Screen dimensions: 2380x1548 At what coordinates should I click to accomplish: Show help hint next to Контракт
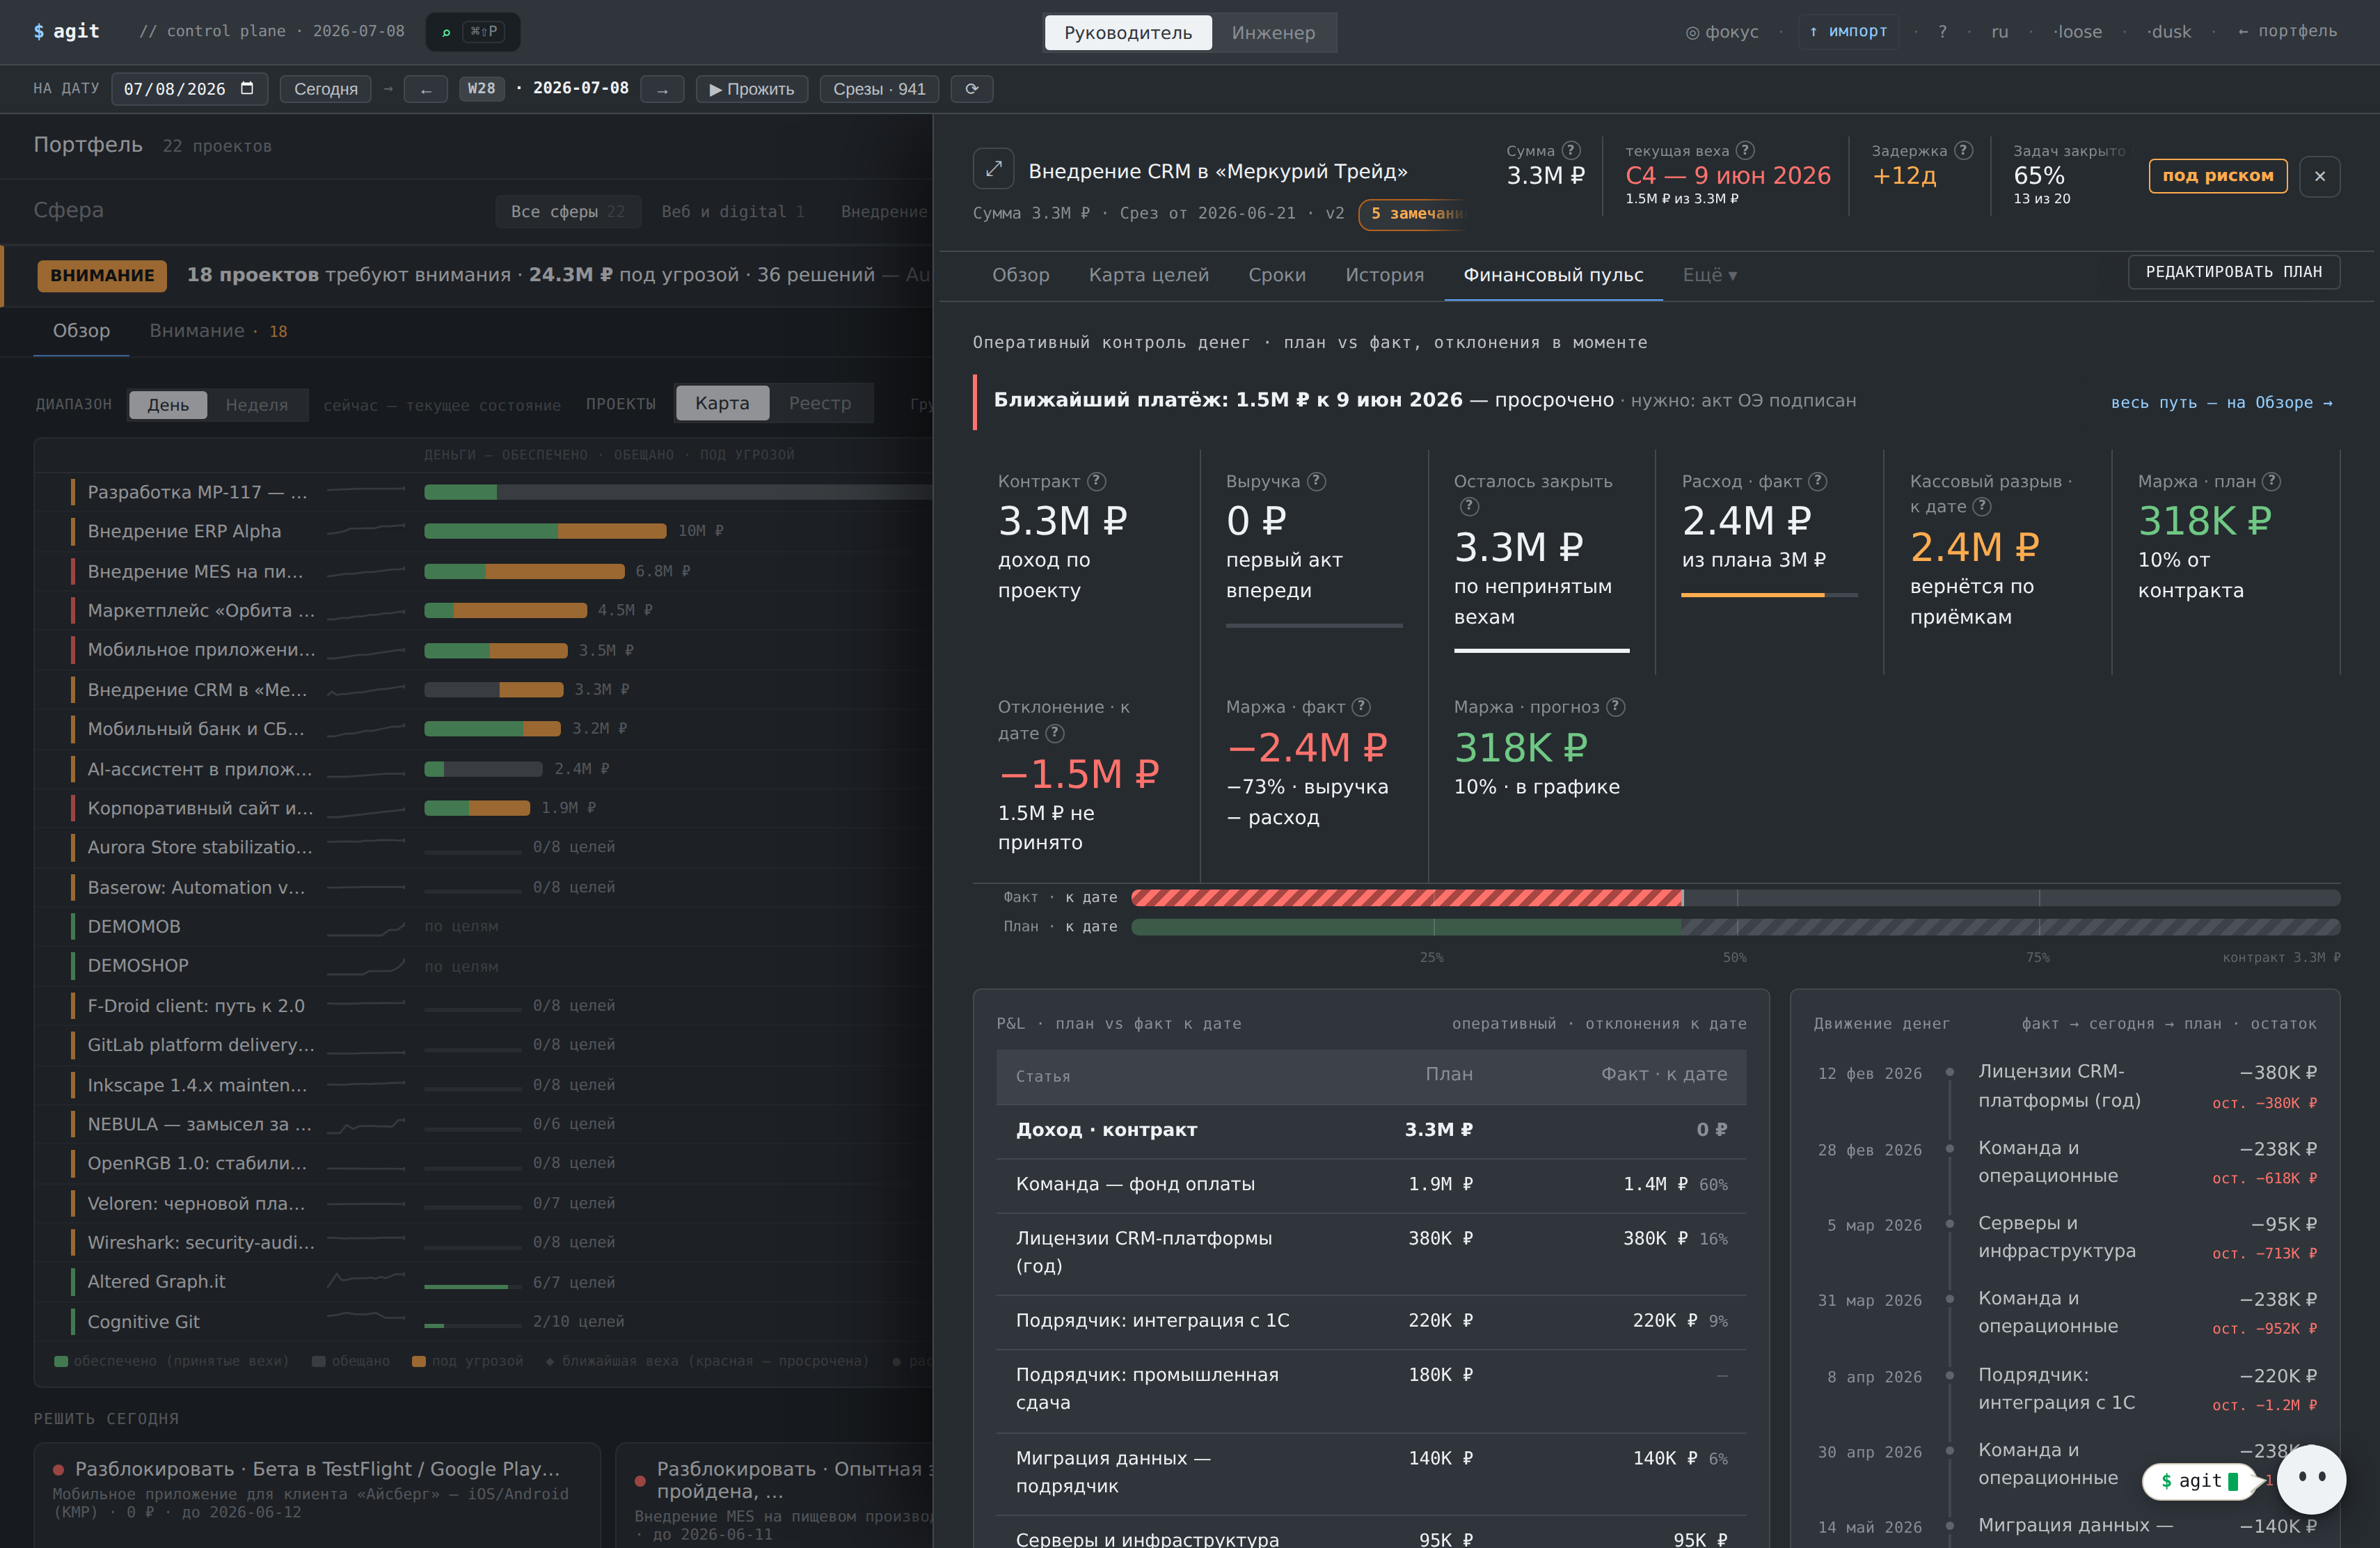(x=1096, y=481)
